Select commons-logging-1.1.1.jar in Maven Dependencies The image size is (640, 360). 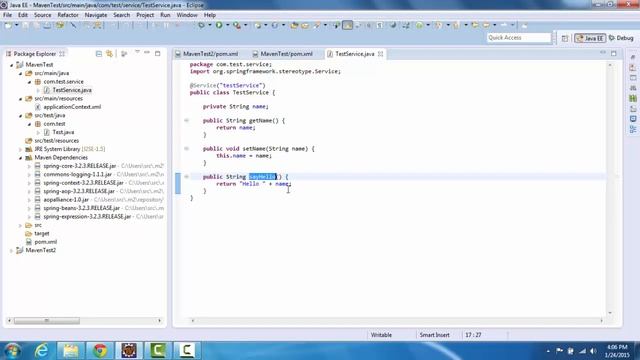[77, 174]
